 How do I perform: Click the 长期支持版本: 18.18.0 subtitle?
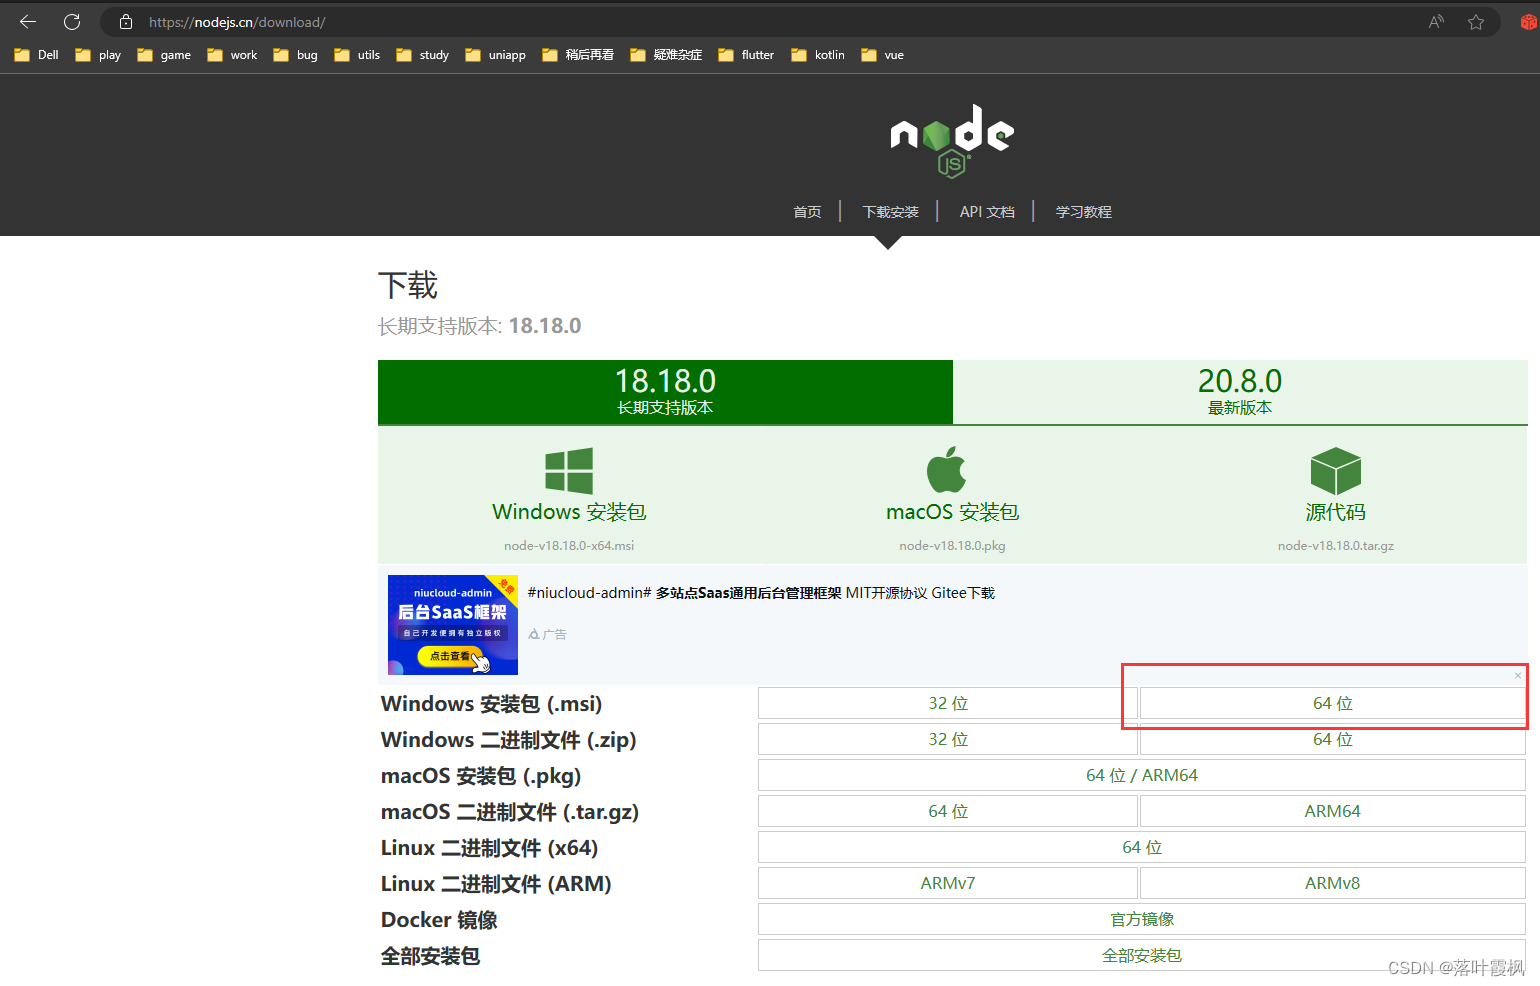[x=479, y=326]
